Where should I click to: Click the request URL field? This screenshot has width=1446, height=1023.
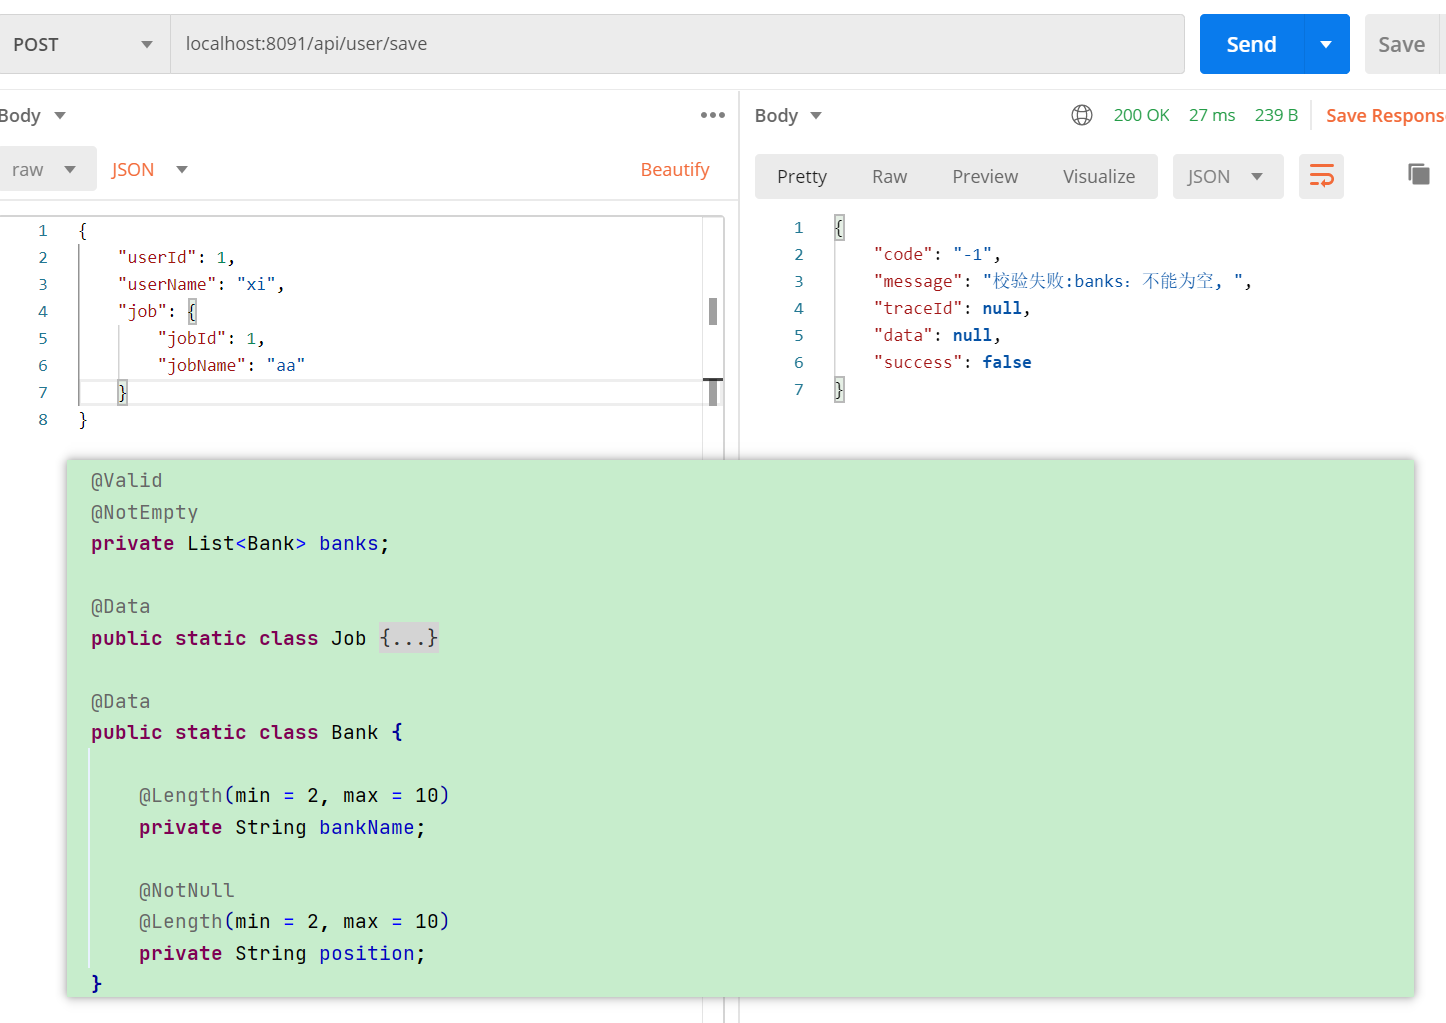pyautogui.click(x=677, y=44)
